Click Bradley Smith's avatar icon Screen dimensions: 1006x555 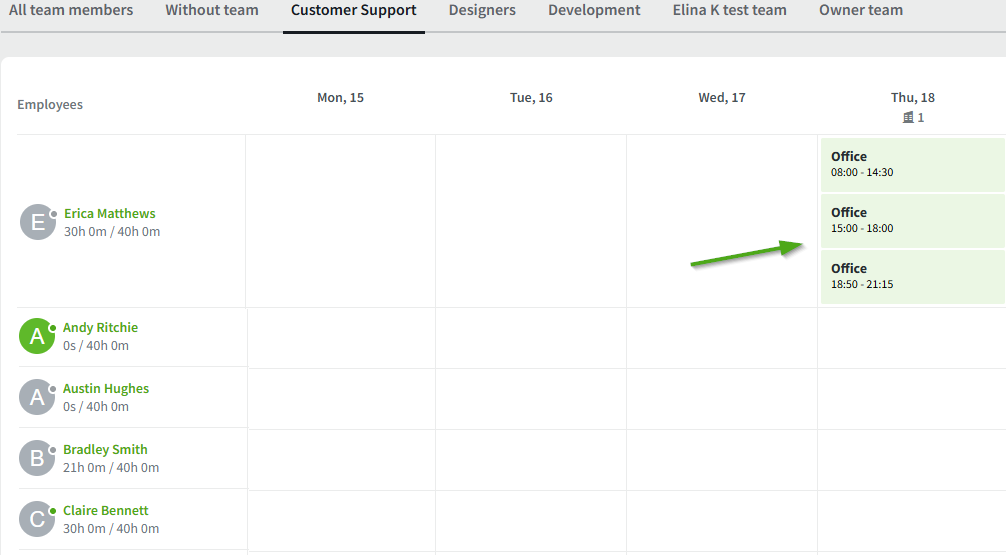(x=37, y=459)
